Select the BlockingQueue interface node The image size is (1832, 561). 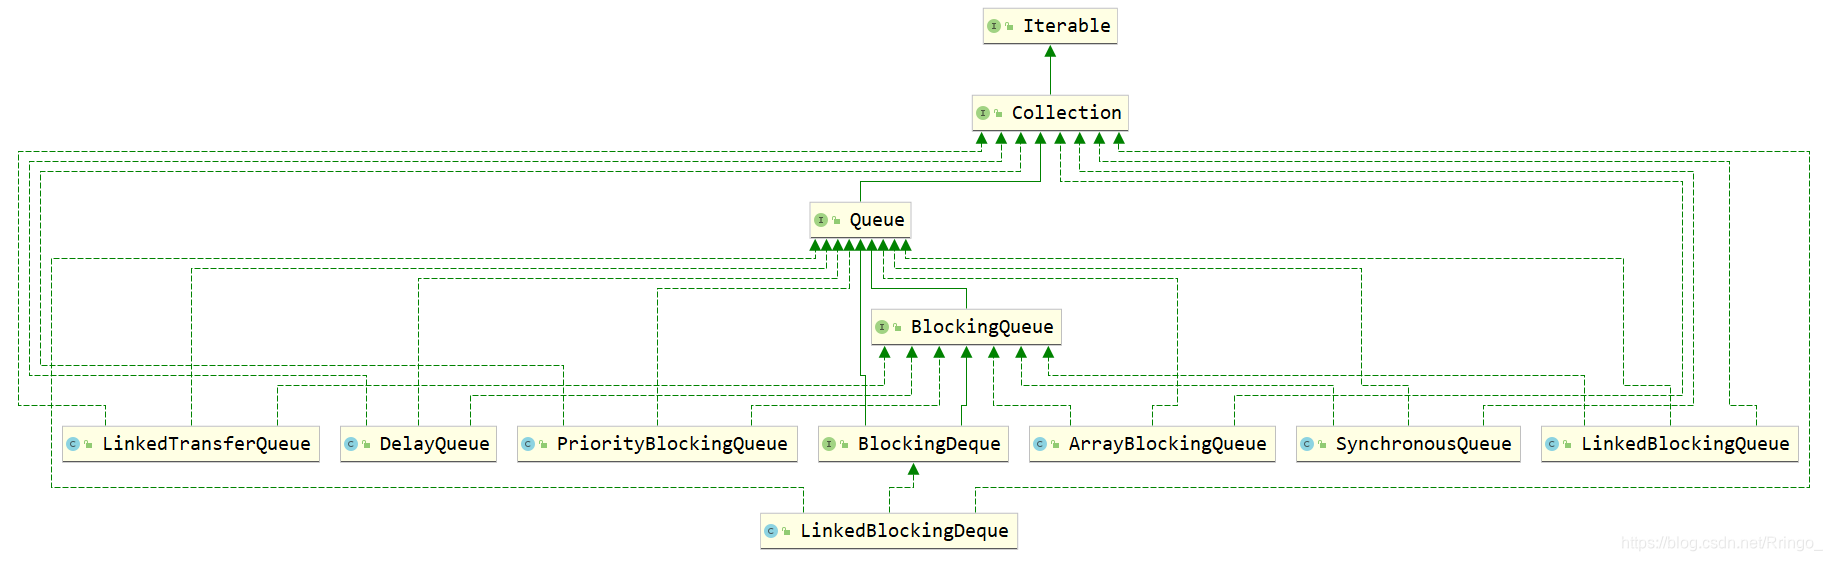(x=966, y=327)
